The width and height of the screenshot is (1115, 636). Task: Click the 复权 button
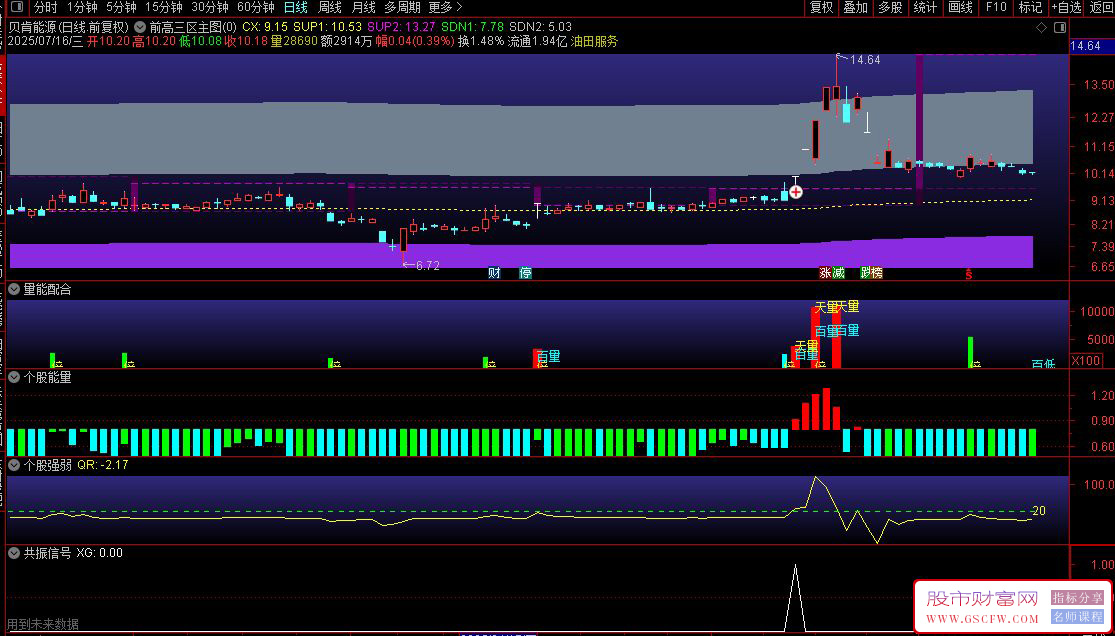[x=821, y=8]
